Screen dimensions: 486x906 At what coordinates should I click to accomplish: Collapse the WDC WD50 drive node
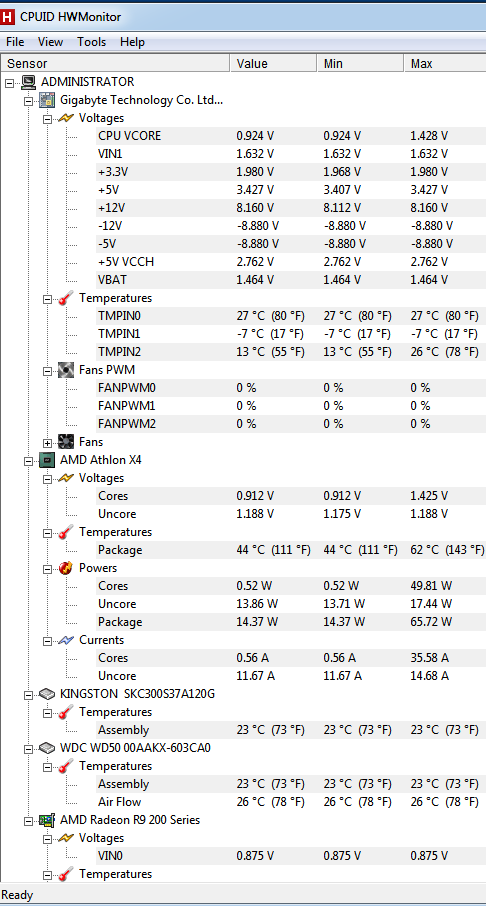(x=28, y=748)
